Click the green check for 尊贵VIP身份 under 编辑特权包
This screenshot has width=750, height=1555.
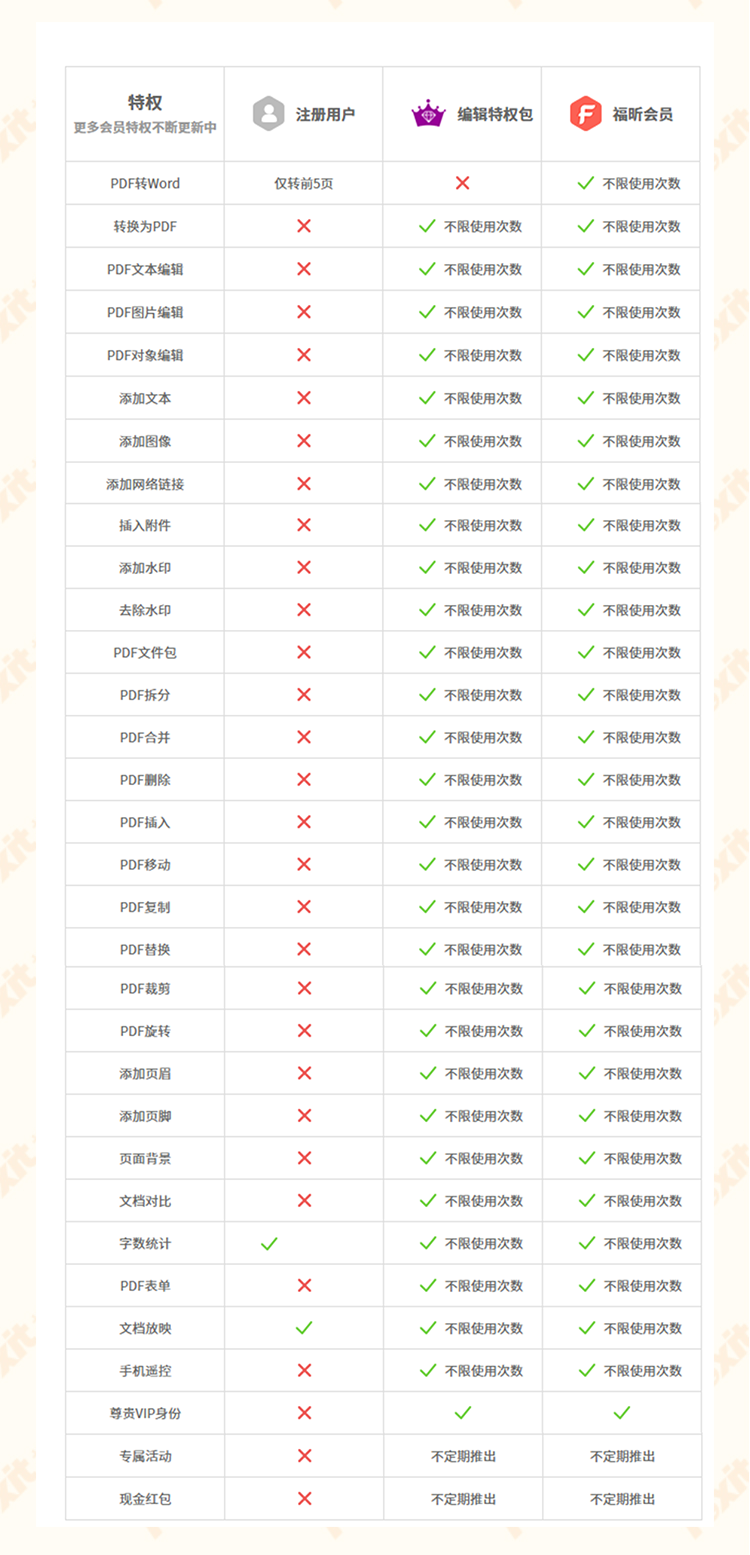coord(462,1413)
